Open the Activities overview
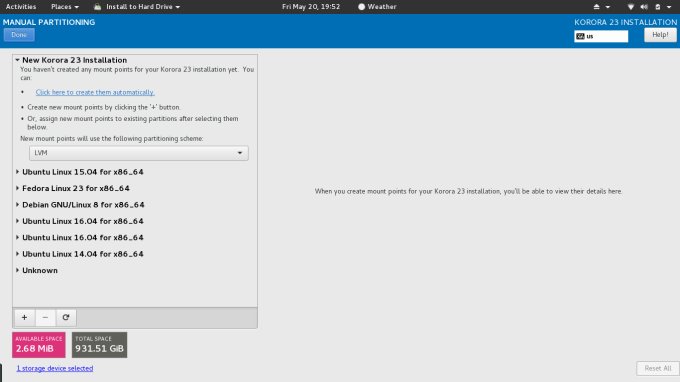Screen dimensions: 680x382 pyautogui.click(x=21, y=7)
